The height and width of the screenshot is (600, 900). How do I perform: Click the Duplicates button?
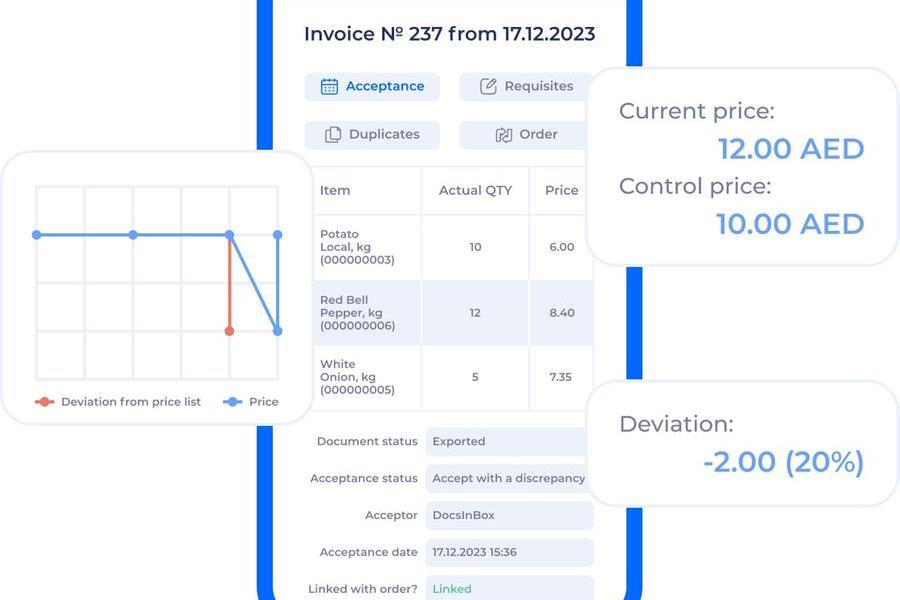point(372,134)
